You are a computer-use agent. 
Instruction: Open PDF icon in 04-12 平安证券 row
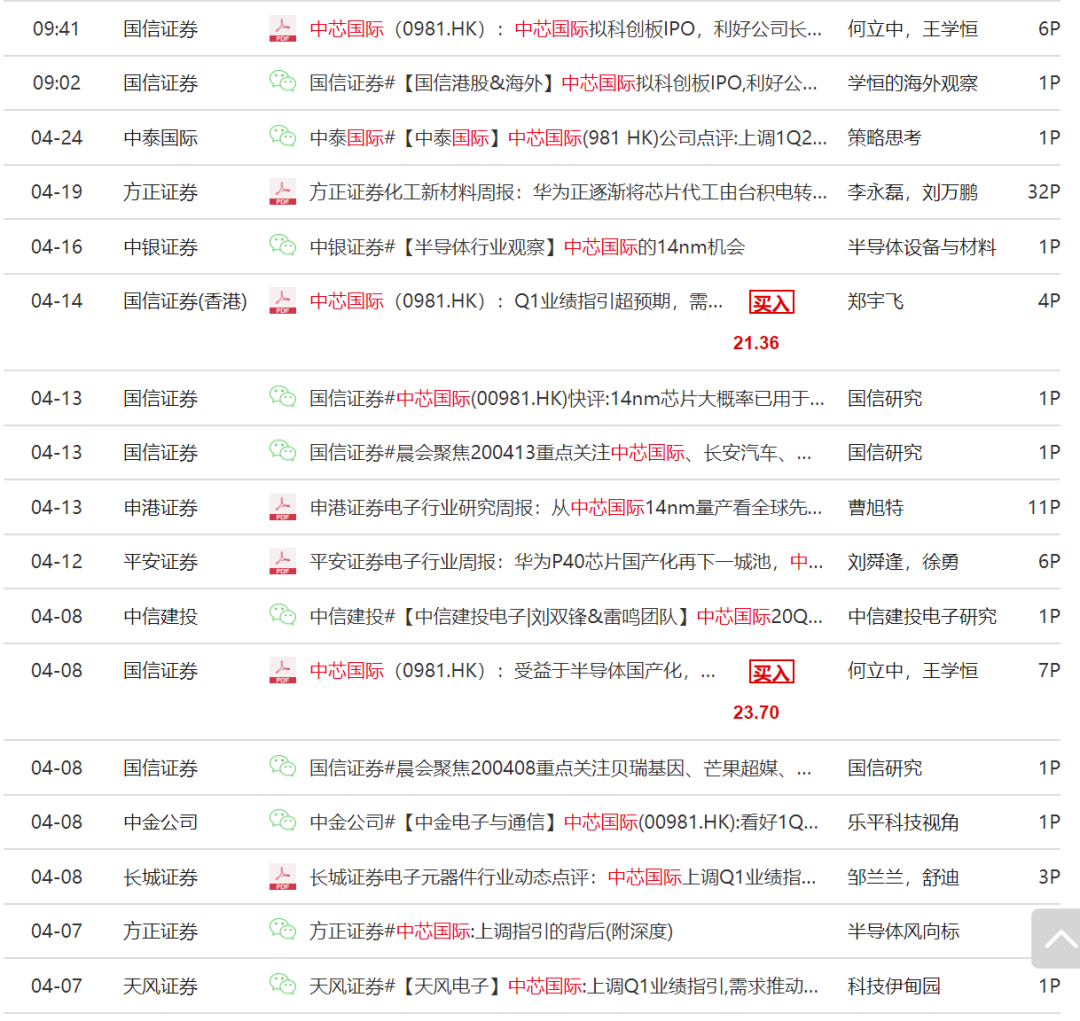click(x=282, y=561)
